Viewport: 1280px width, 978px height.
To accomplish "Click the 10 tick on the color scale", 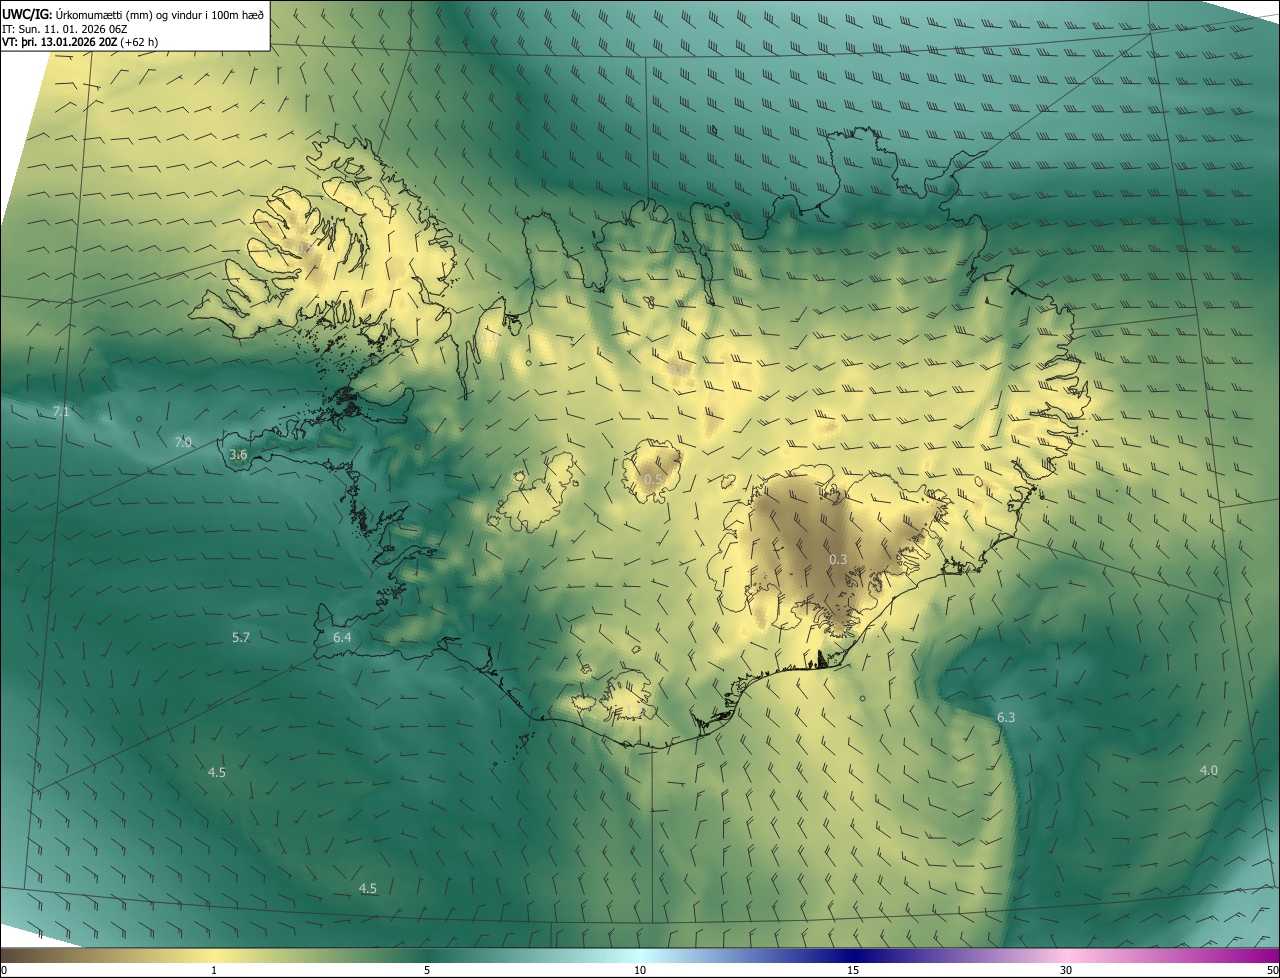I will tap(640, 971).
